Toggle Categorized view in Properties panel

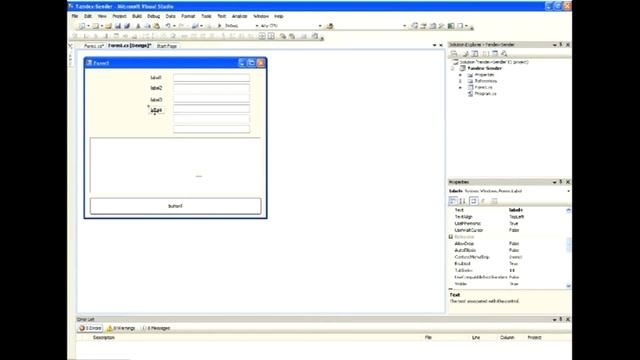coord(453,201)
